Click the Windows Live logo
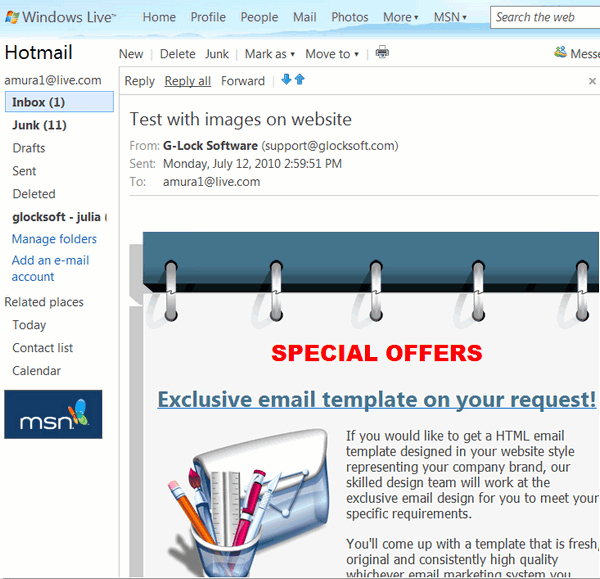This screenshot has width=600, height=579. pyautogui.click(x=60, y=17)
